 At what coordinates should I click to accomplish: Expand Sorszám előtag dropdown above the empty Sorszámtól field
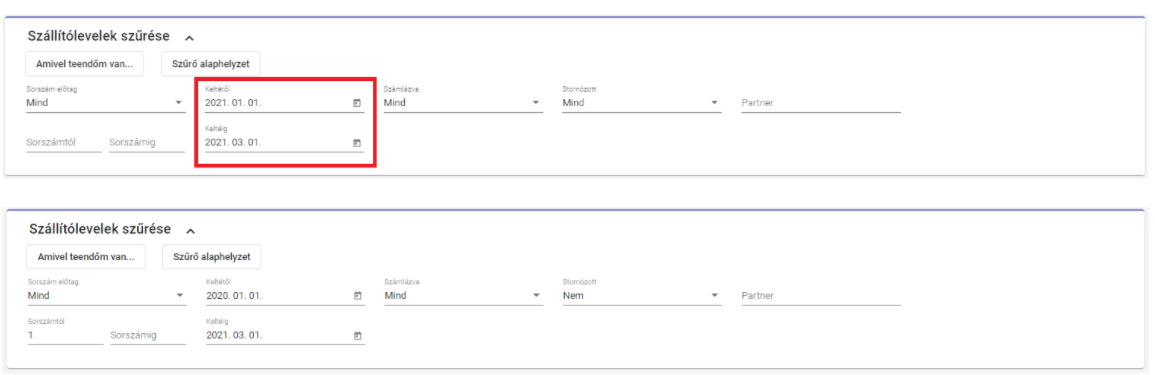105,103
